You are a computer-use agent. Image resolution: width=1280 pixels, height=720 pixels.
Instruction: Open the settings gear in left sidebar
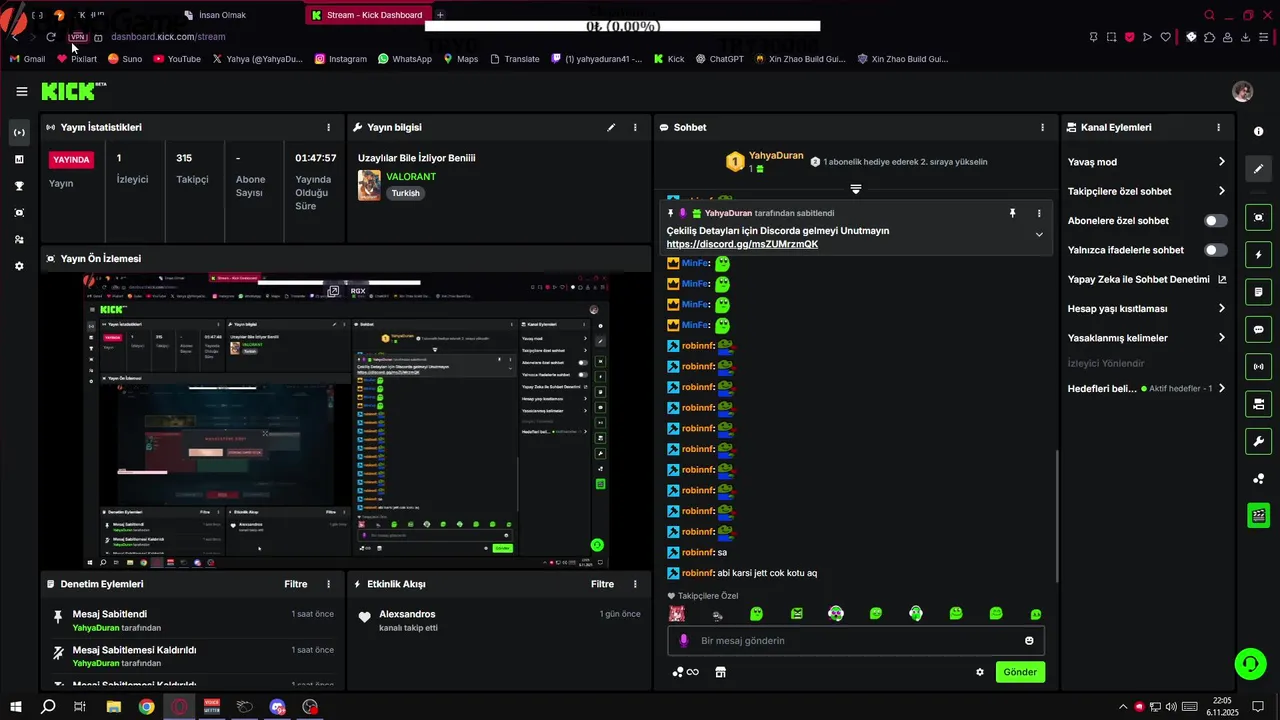tap(19, 266)
